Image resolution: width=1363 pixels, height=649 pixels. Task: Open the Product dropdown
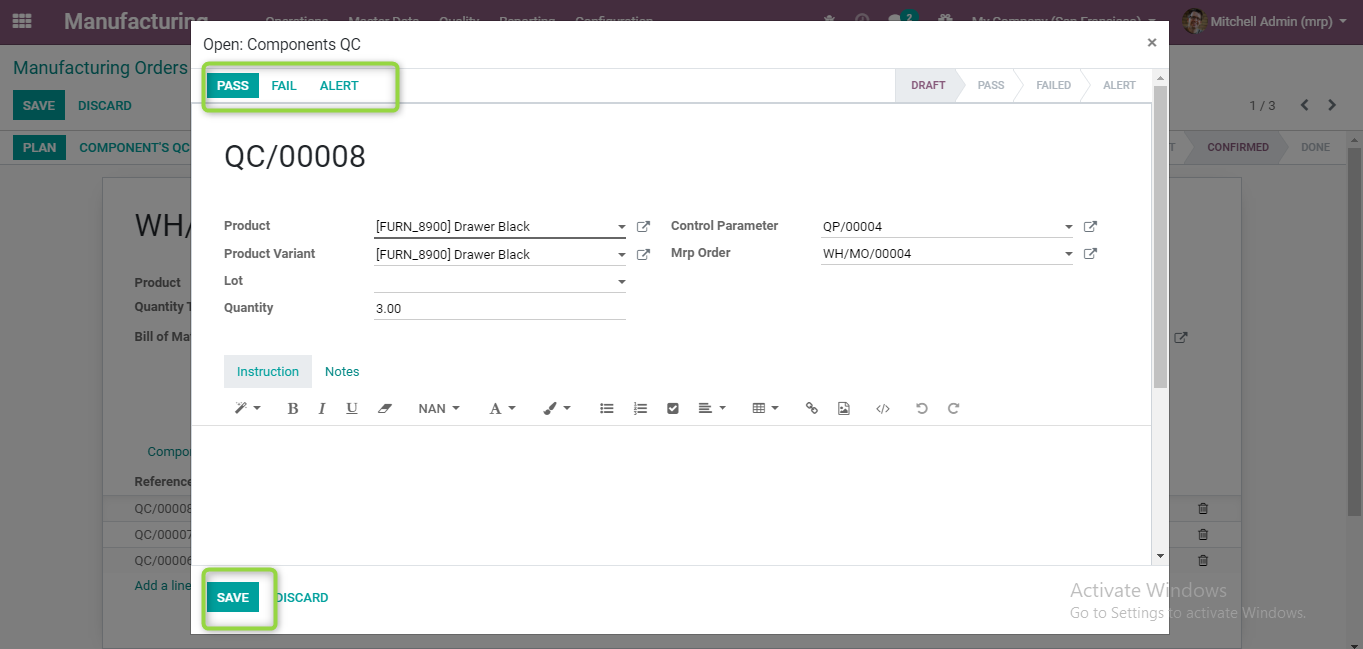point(621,228)
